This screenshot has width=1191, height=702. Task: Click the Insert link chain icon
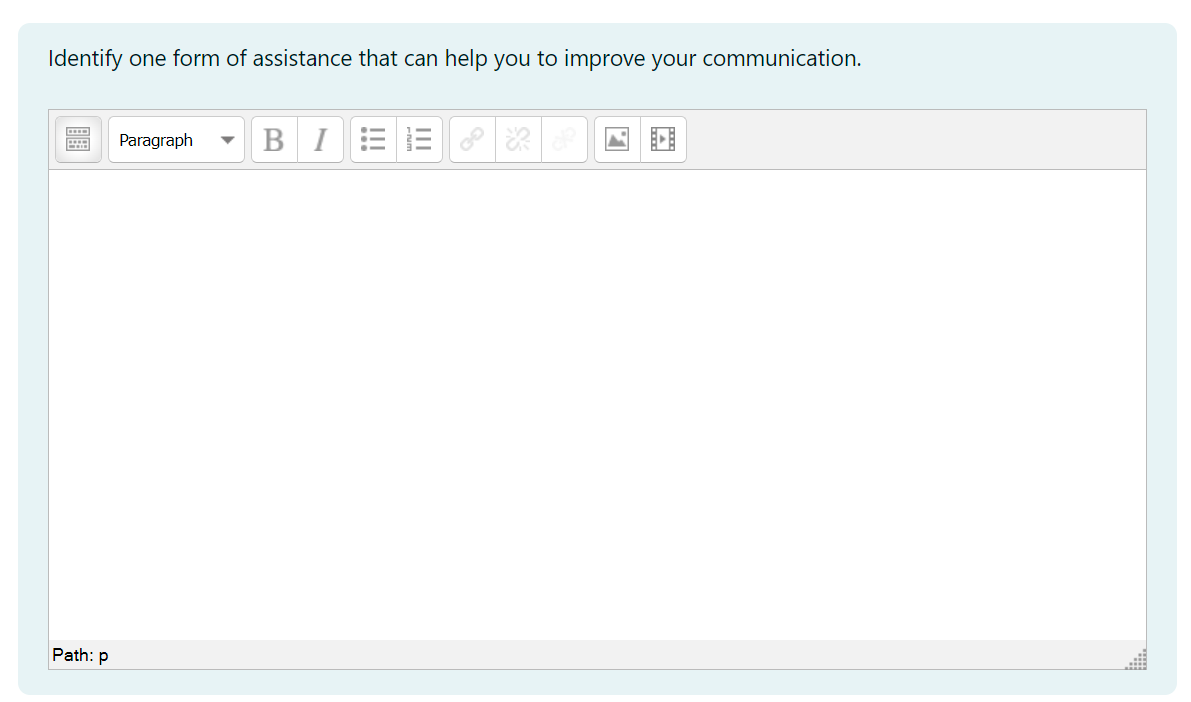tap(471, 139)
